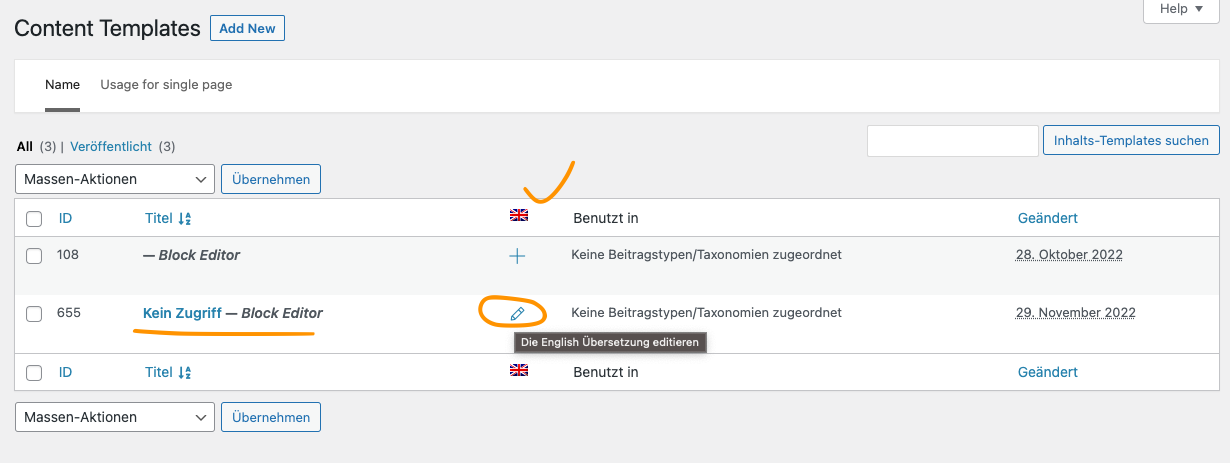Filter by Veröffentlicht link
1230x463 pixels.
tap(111, 146)
